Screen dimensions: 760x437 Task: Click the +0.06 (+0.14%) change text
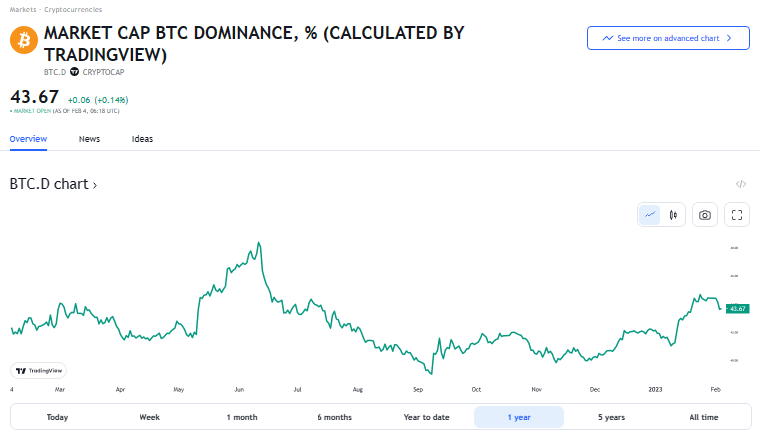[98, 100]
